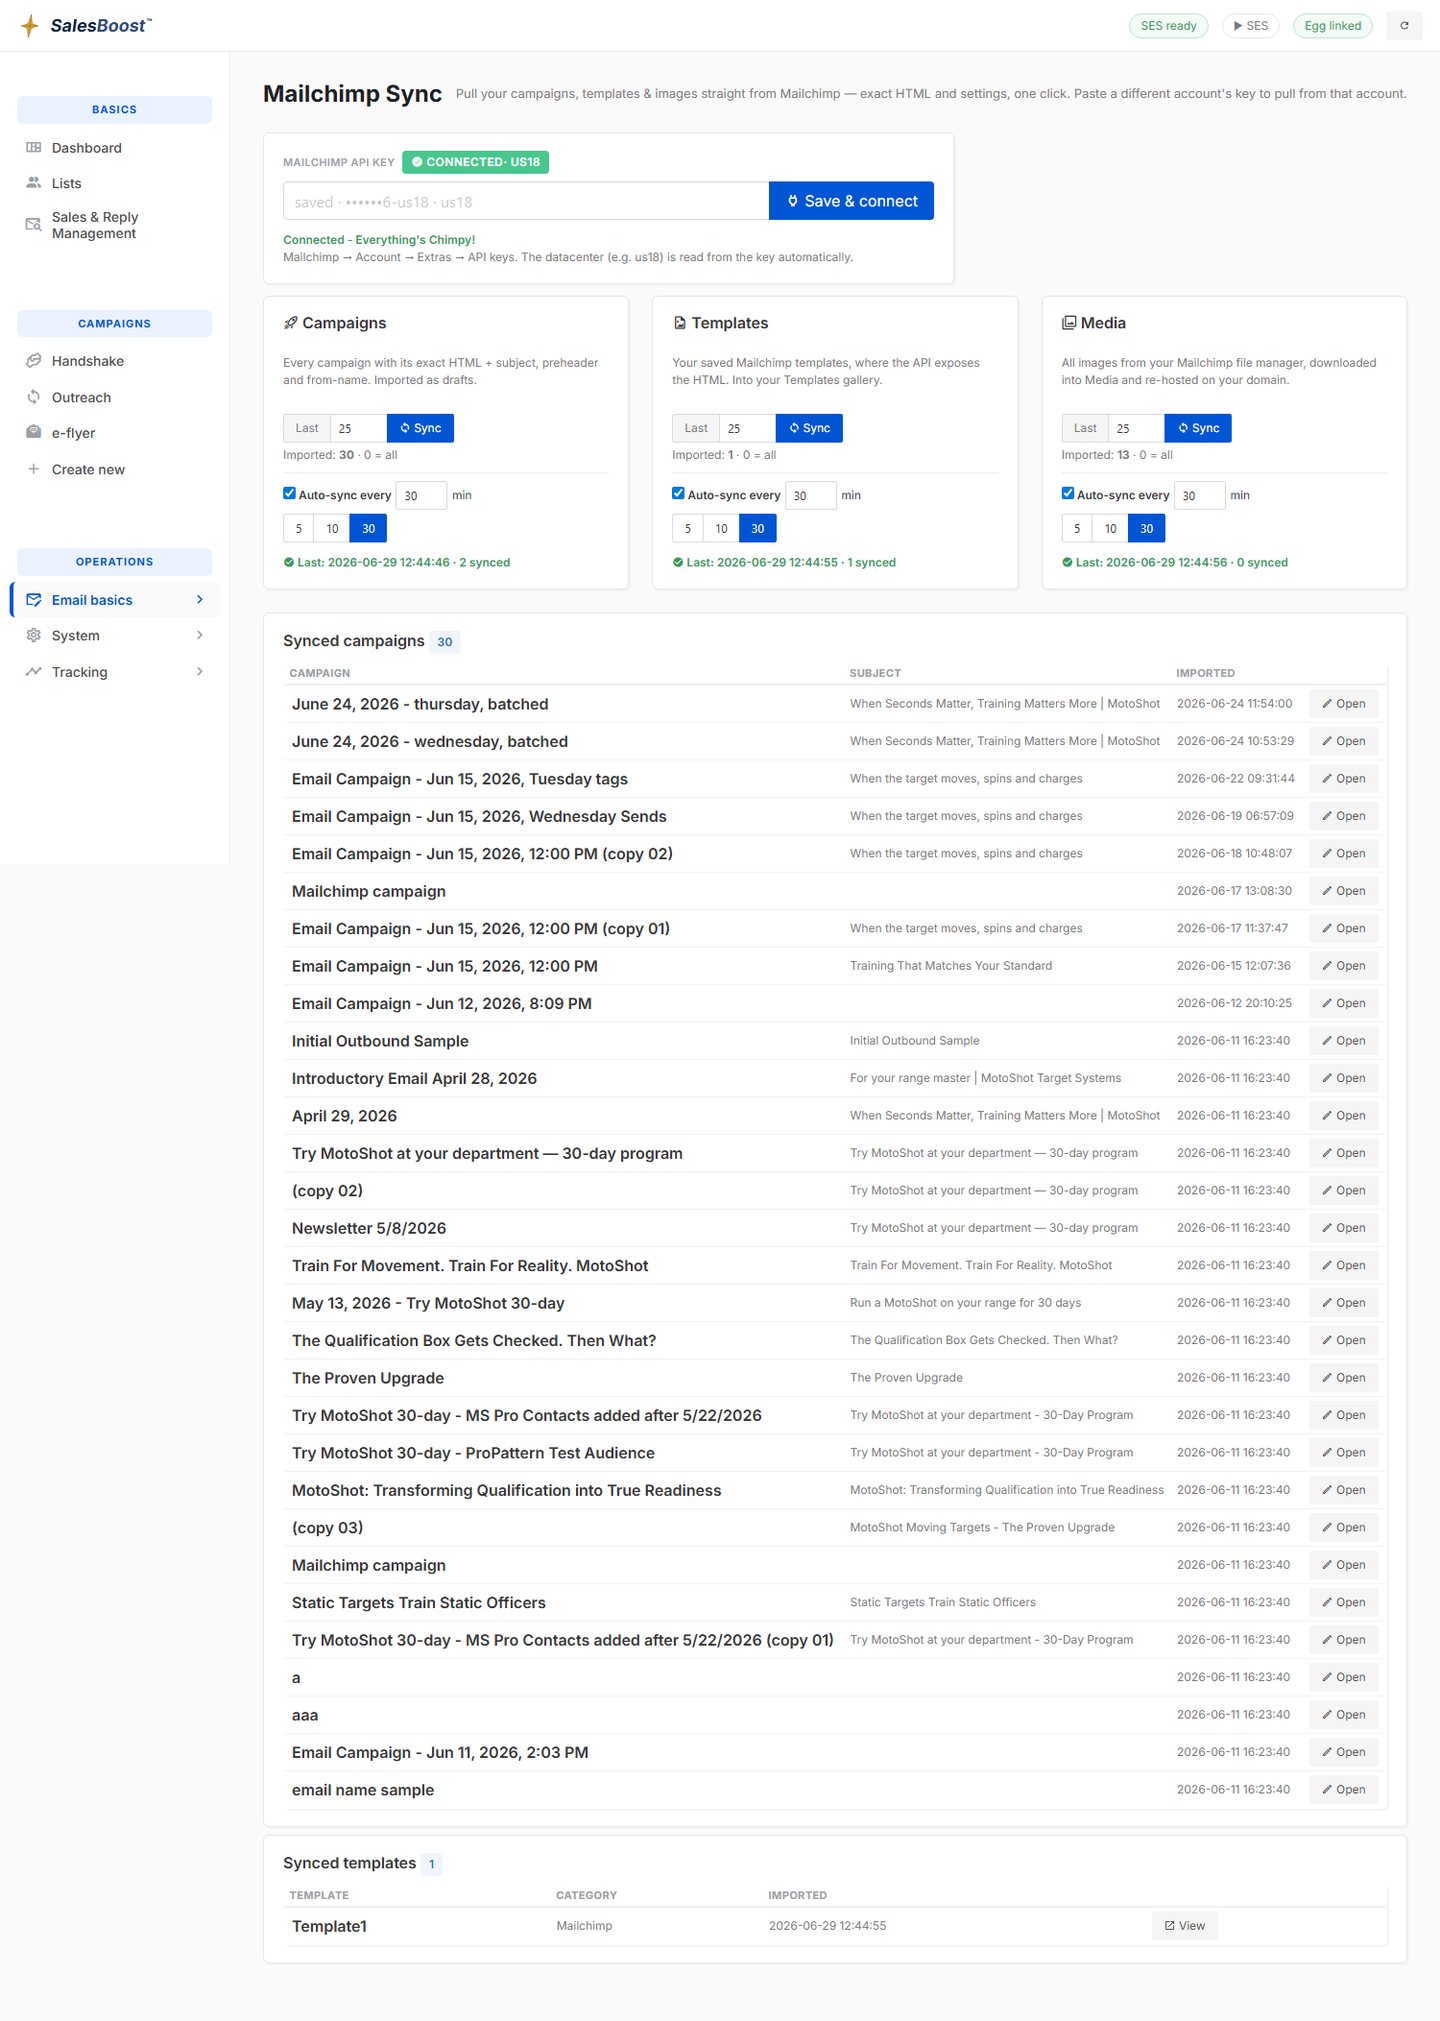
Task: Open the campaign named aaa
Action: 1344,1715
